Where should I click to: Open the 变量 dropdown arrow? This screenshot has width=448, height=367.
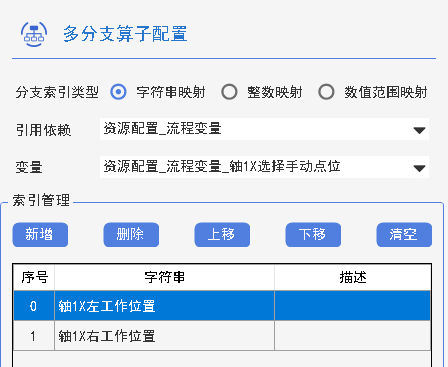pyautogui.click(x=419, y=168)
